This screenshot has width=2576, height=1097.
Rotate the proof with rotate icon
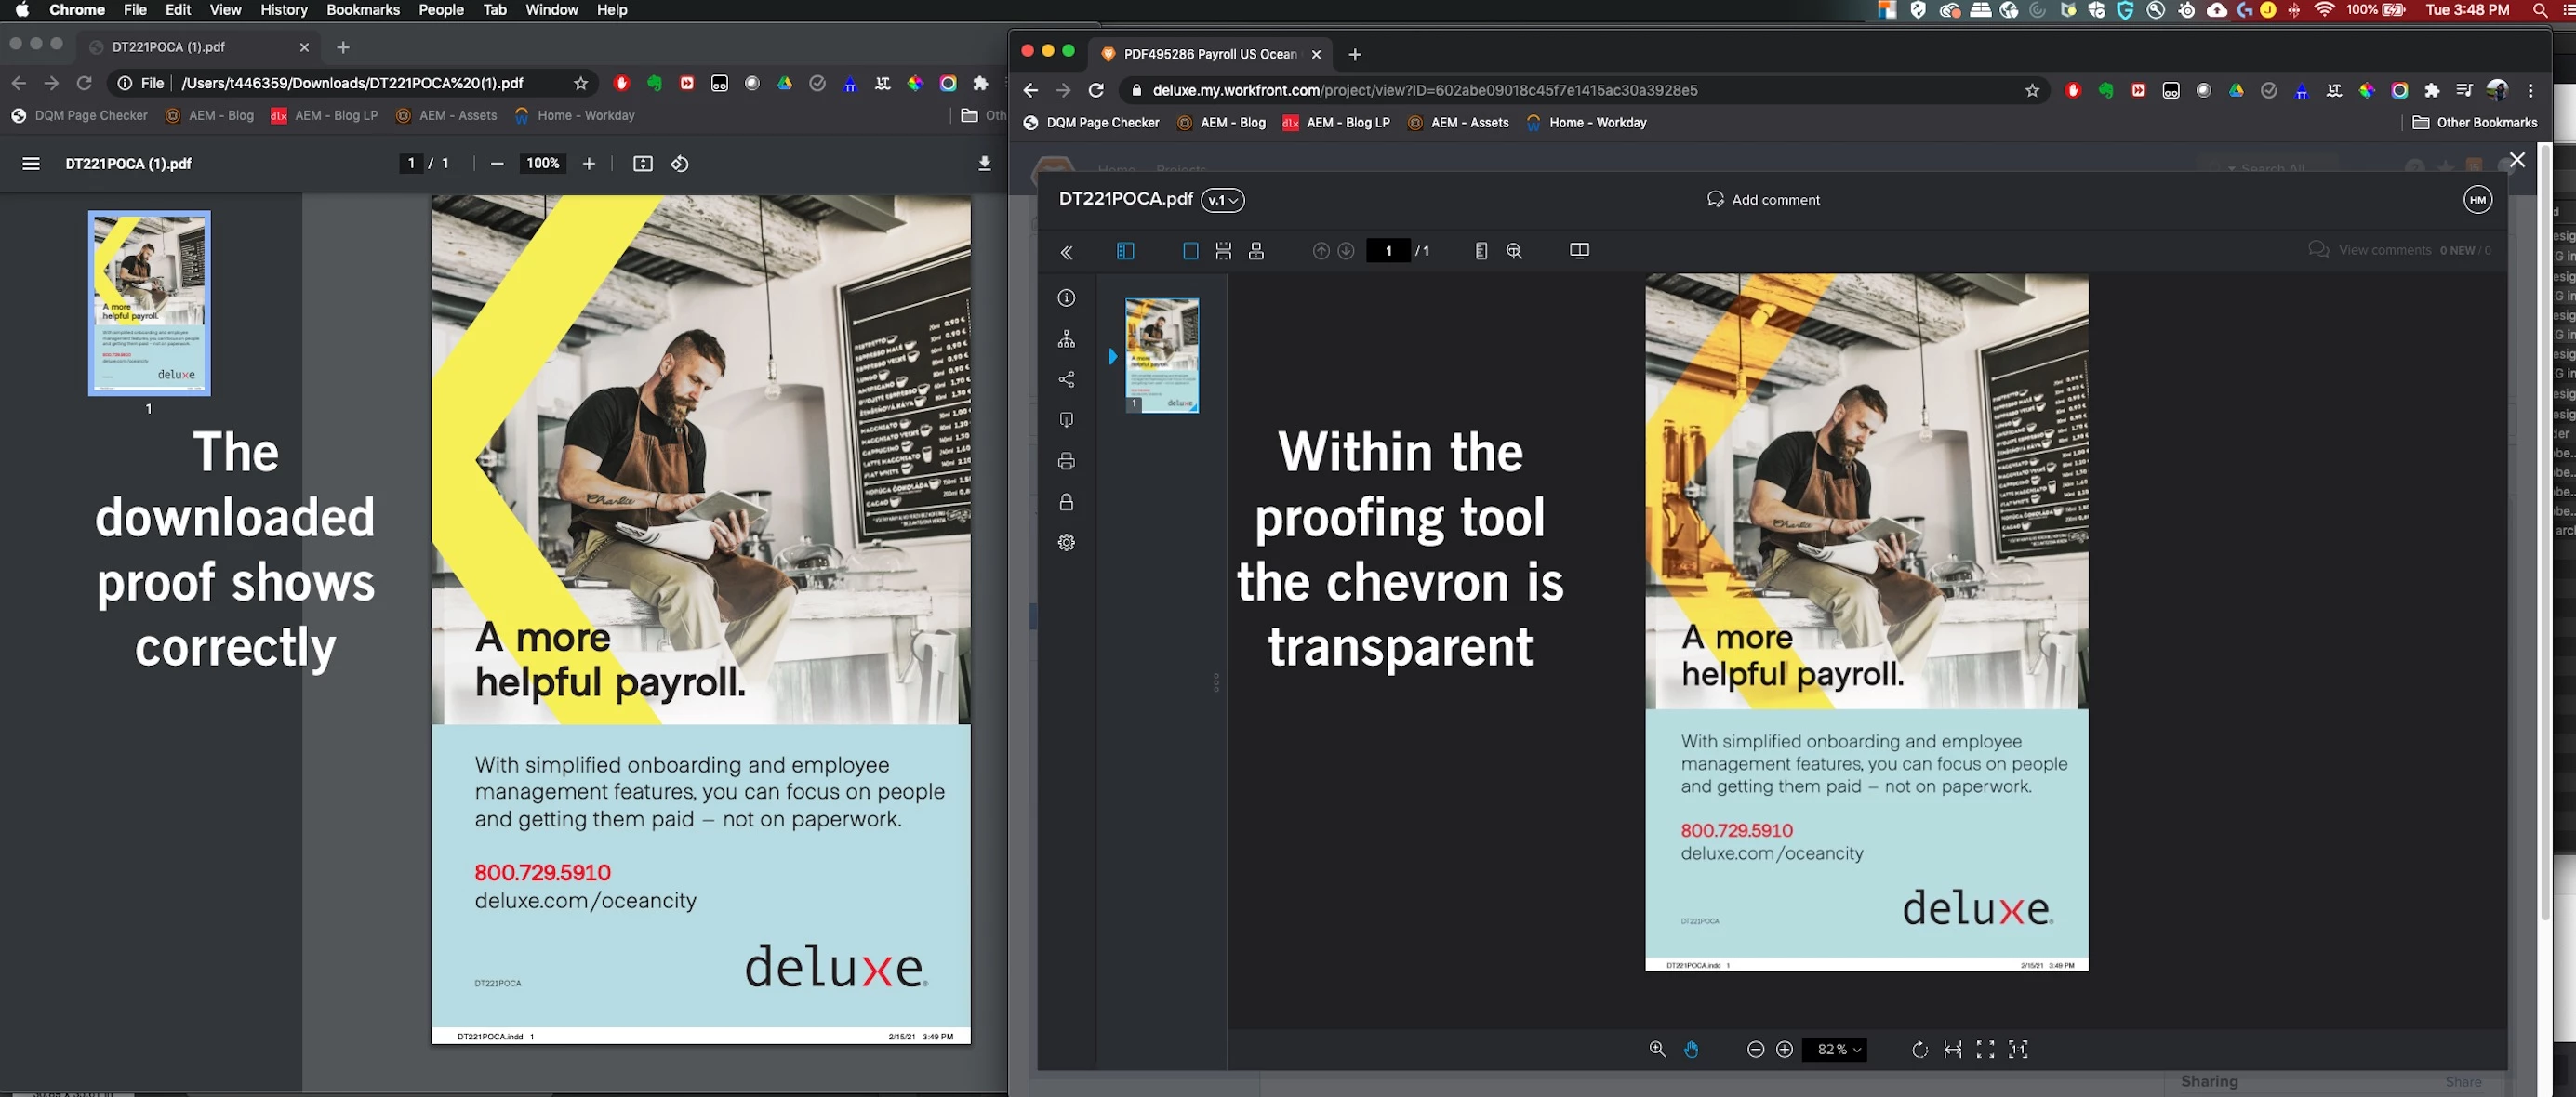1919,1049
